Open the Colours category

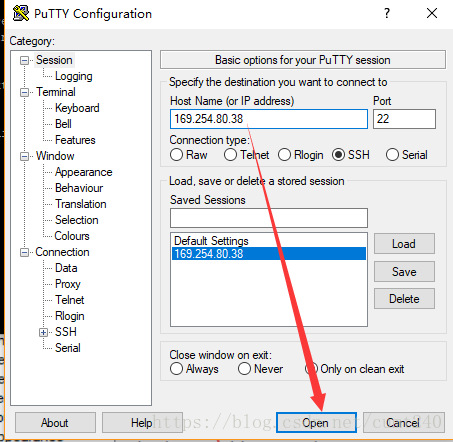tap(72, 236)
